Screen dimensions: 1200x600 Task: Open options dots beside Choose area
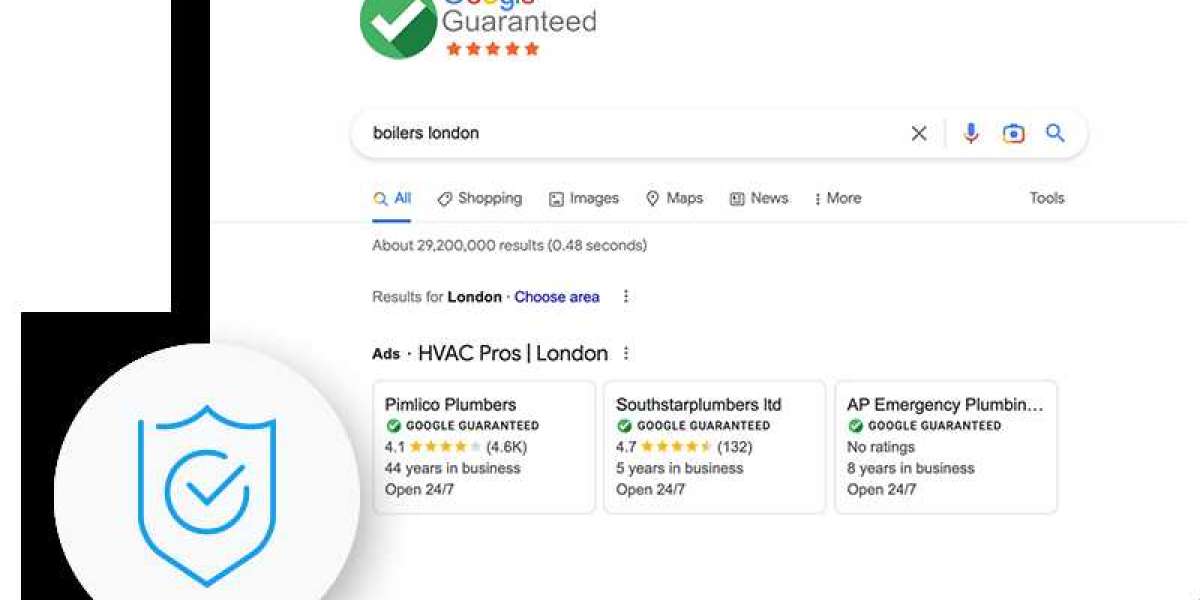point(626,296)
